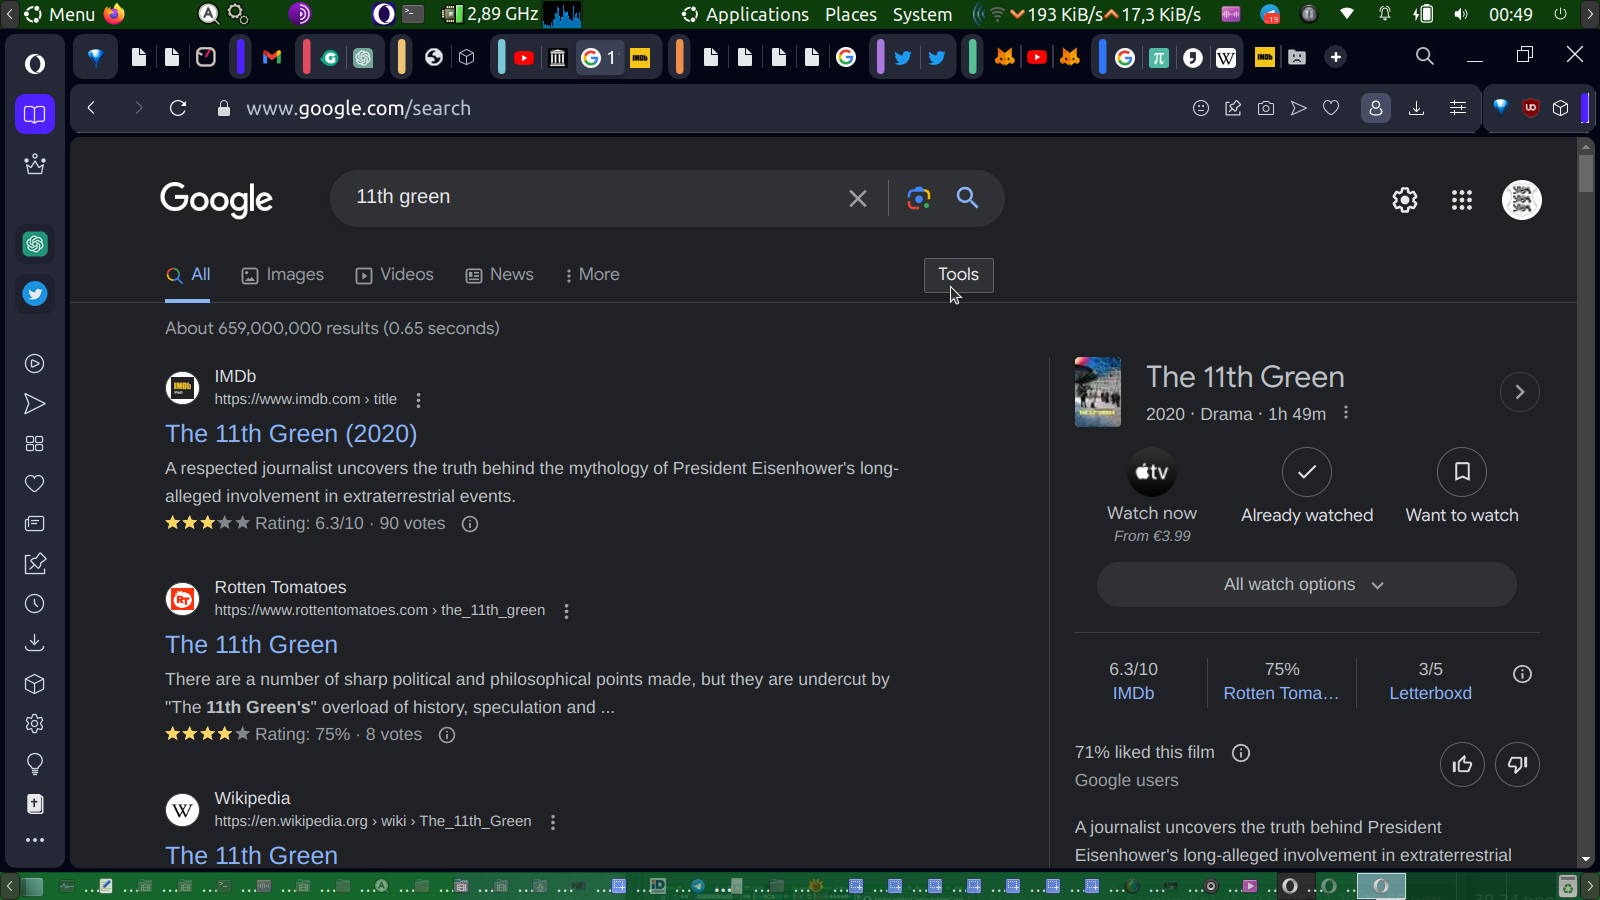Like the film with thumbs up
This screenshot has height=900, width=1600.
tap(1462, 765)
